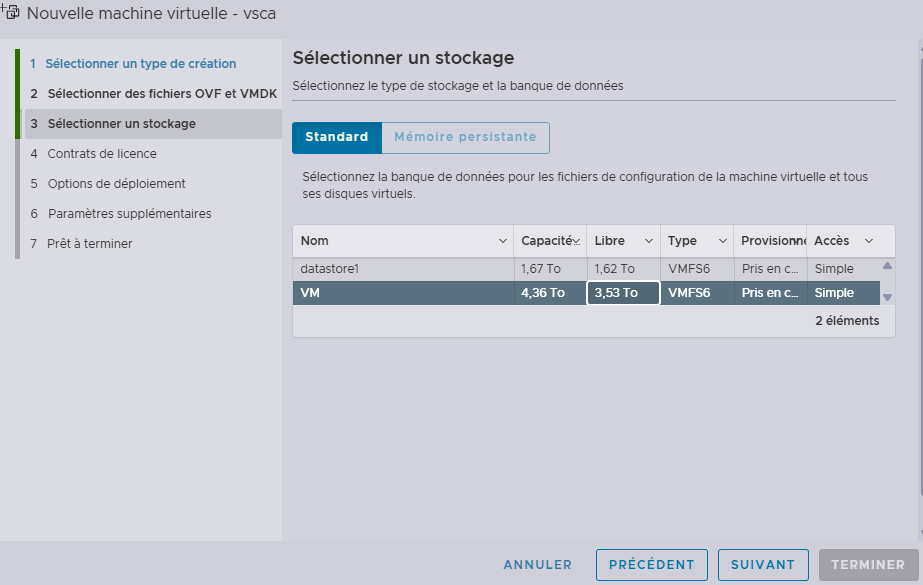Open the Type column chevron
Image resolution: width=923 pixels, height=585 pixels.
coord(722,241)
